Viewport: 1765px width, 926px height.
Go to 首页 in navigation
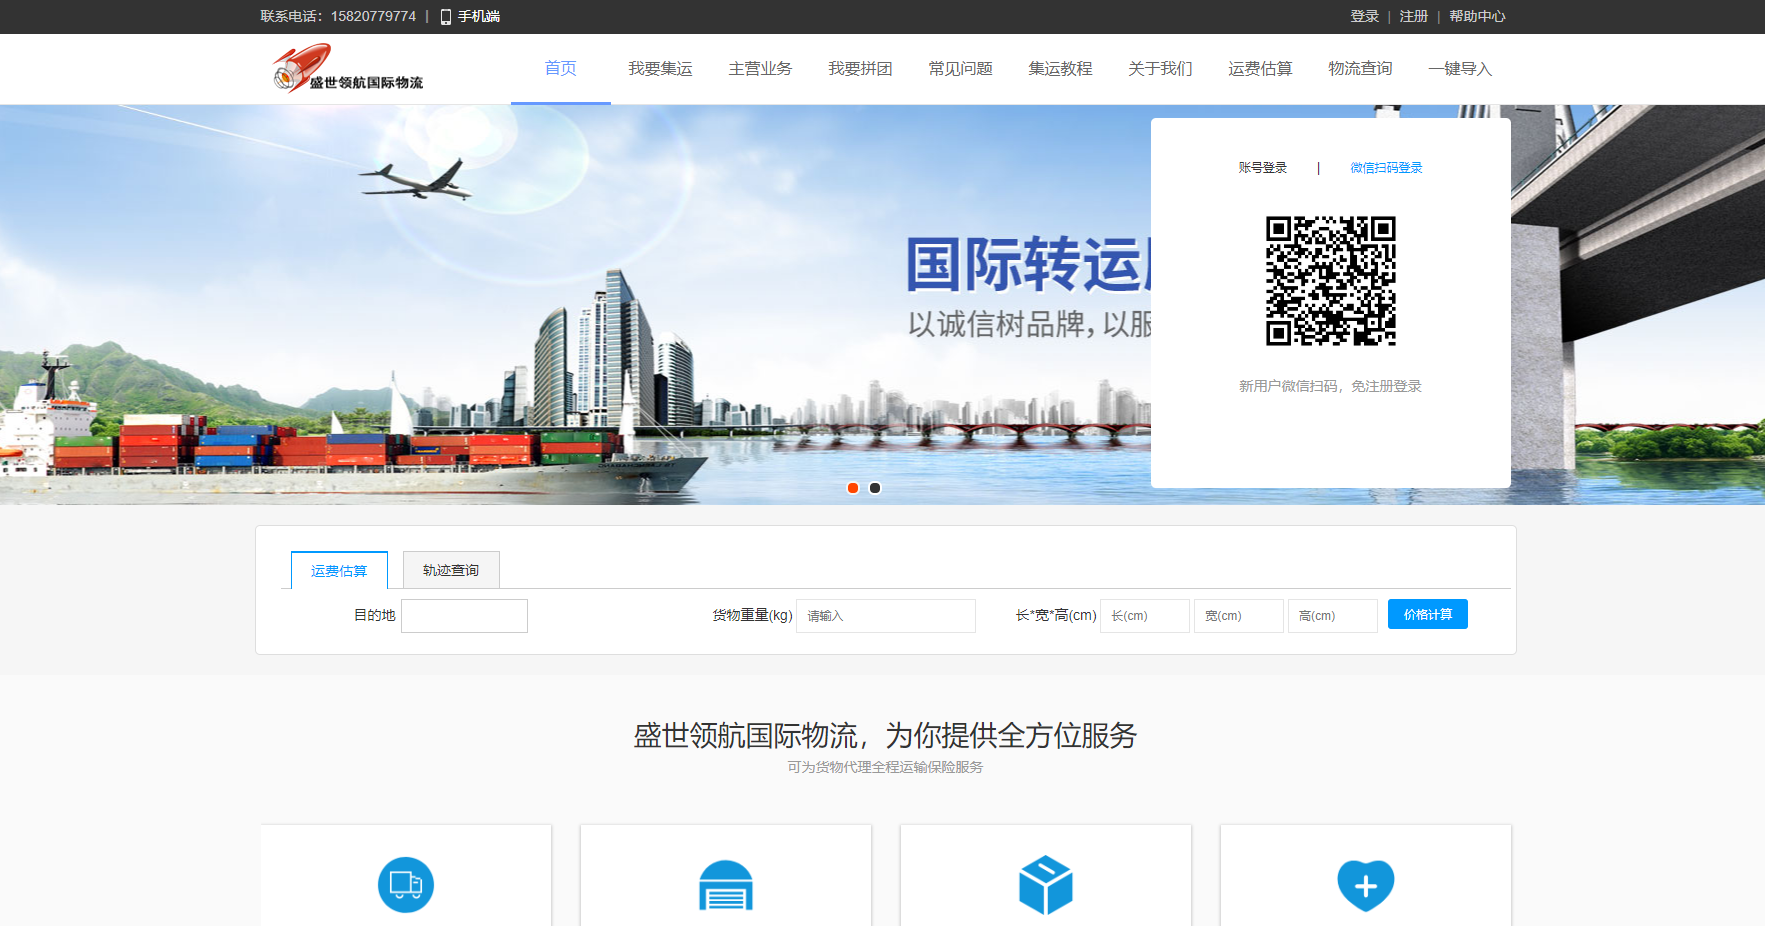tap(561, 68)
